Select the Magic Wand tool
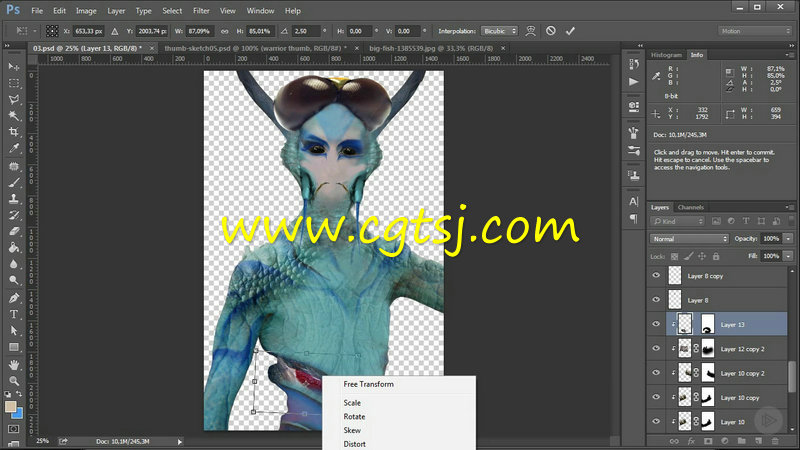800x450 pixels. coord(14,116)
